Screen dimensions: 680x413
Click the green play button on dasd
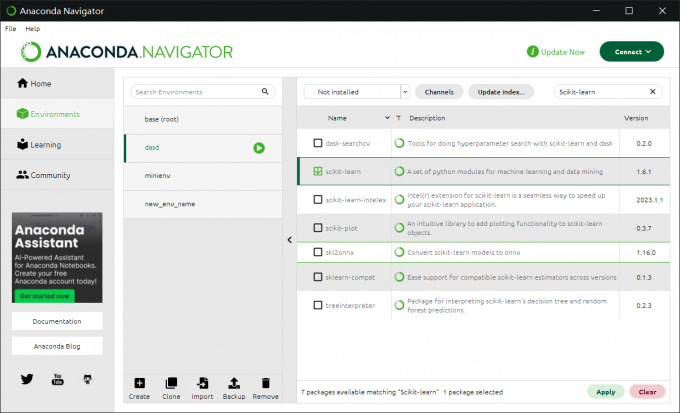[x=259, y=148]
